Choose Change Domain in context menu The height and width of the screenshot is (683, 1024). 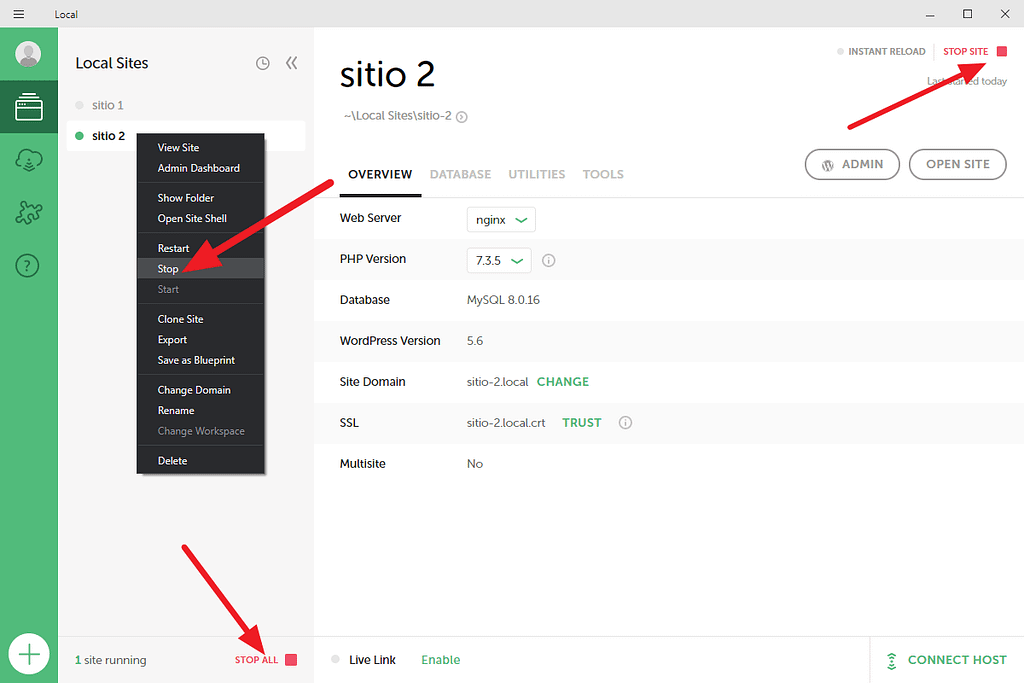point(200,390)
